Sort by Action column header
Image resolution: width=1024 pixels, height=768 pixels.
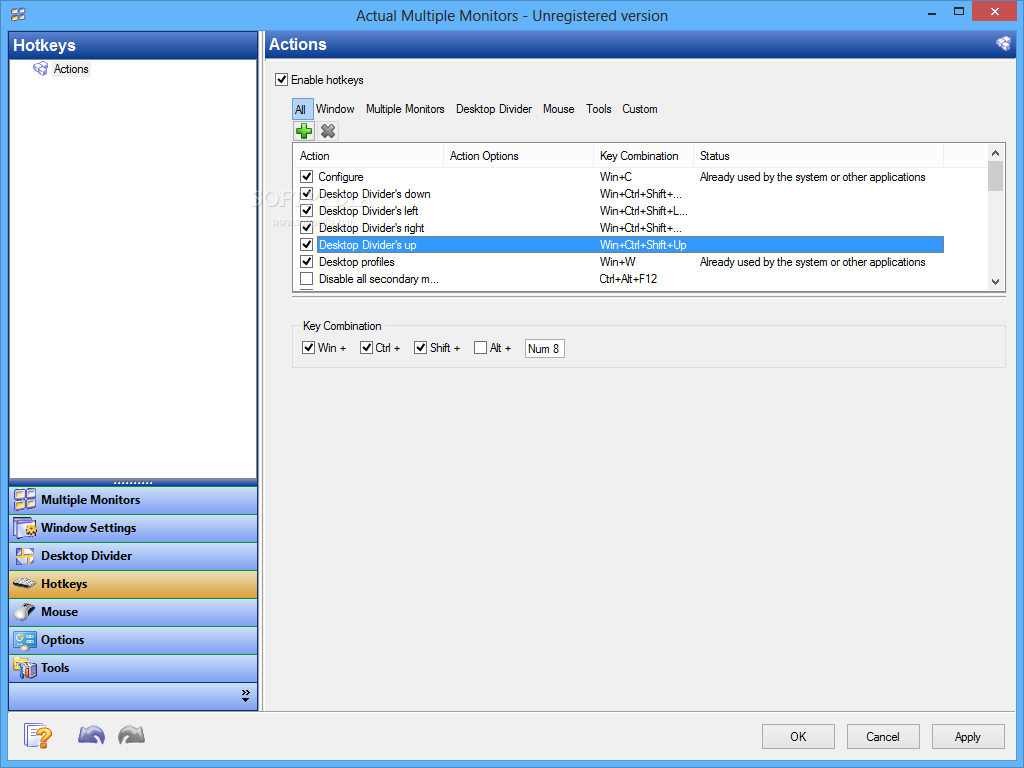(x=368, y=156)
